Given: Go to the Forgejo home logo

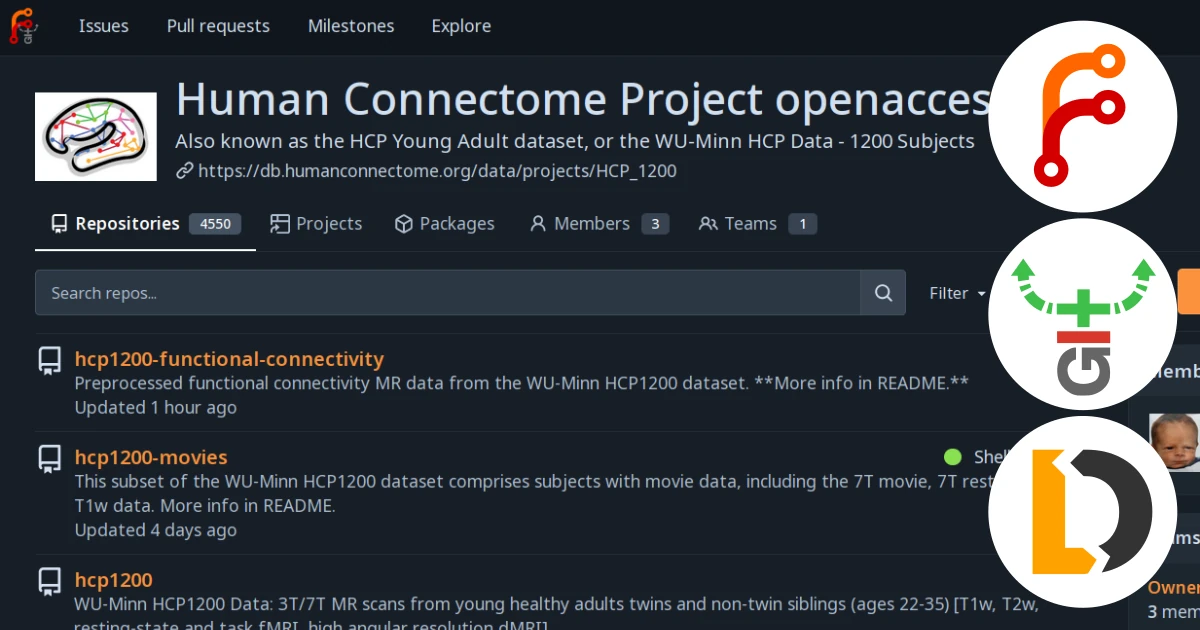Looking at the screenshot, I should [21, 26].
